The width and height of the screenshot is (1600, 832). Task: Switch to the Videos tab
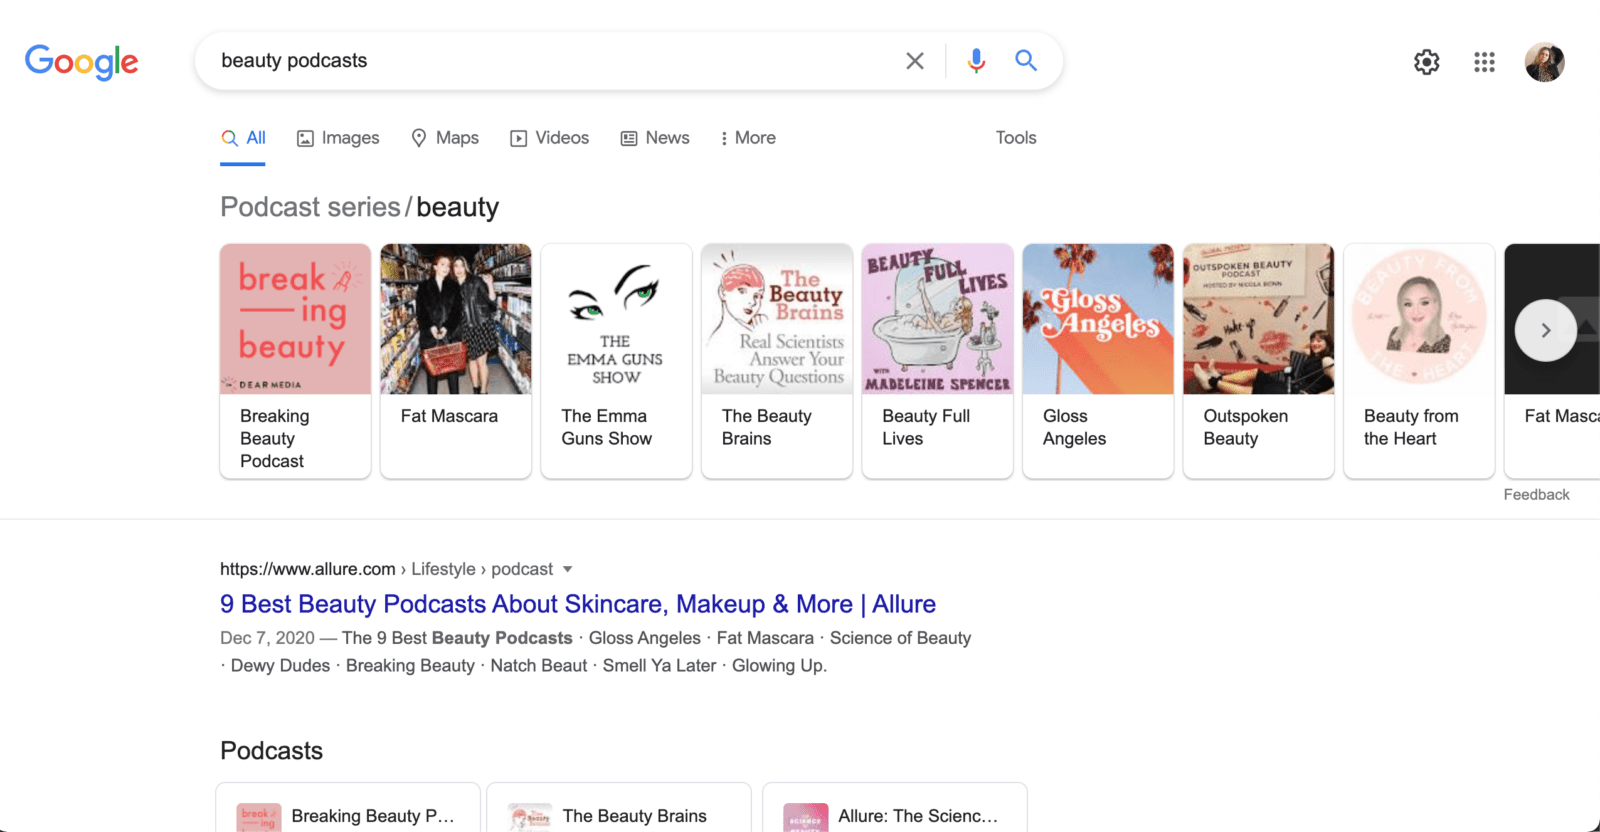coord(550,138)
